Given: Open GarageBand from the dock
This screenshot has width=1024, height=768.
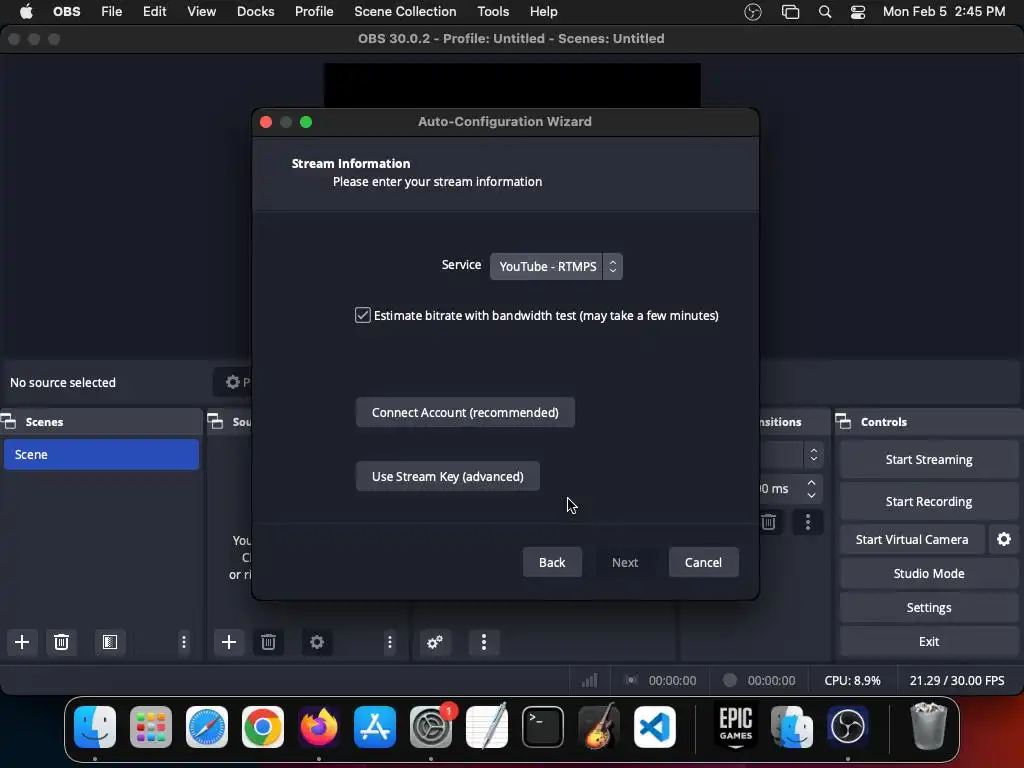Looking at the screenshot, I should [x=599, y=727].
